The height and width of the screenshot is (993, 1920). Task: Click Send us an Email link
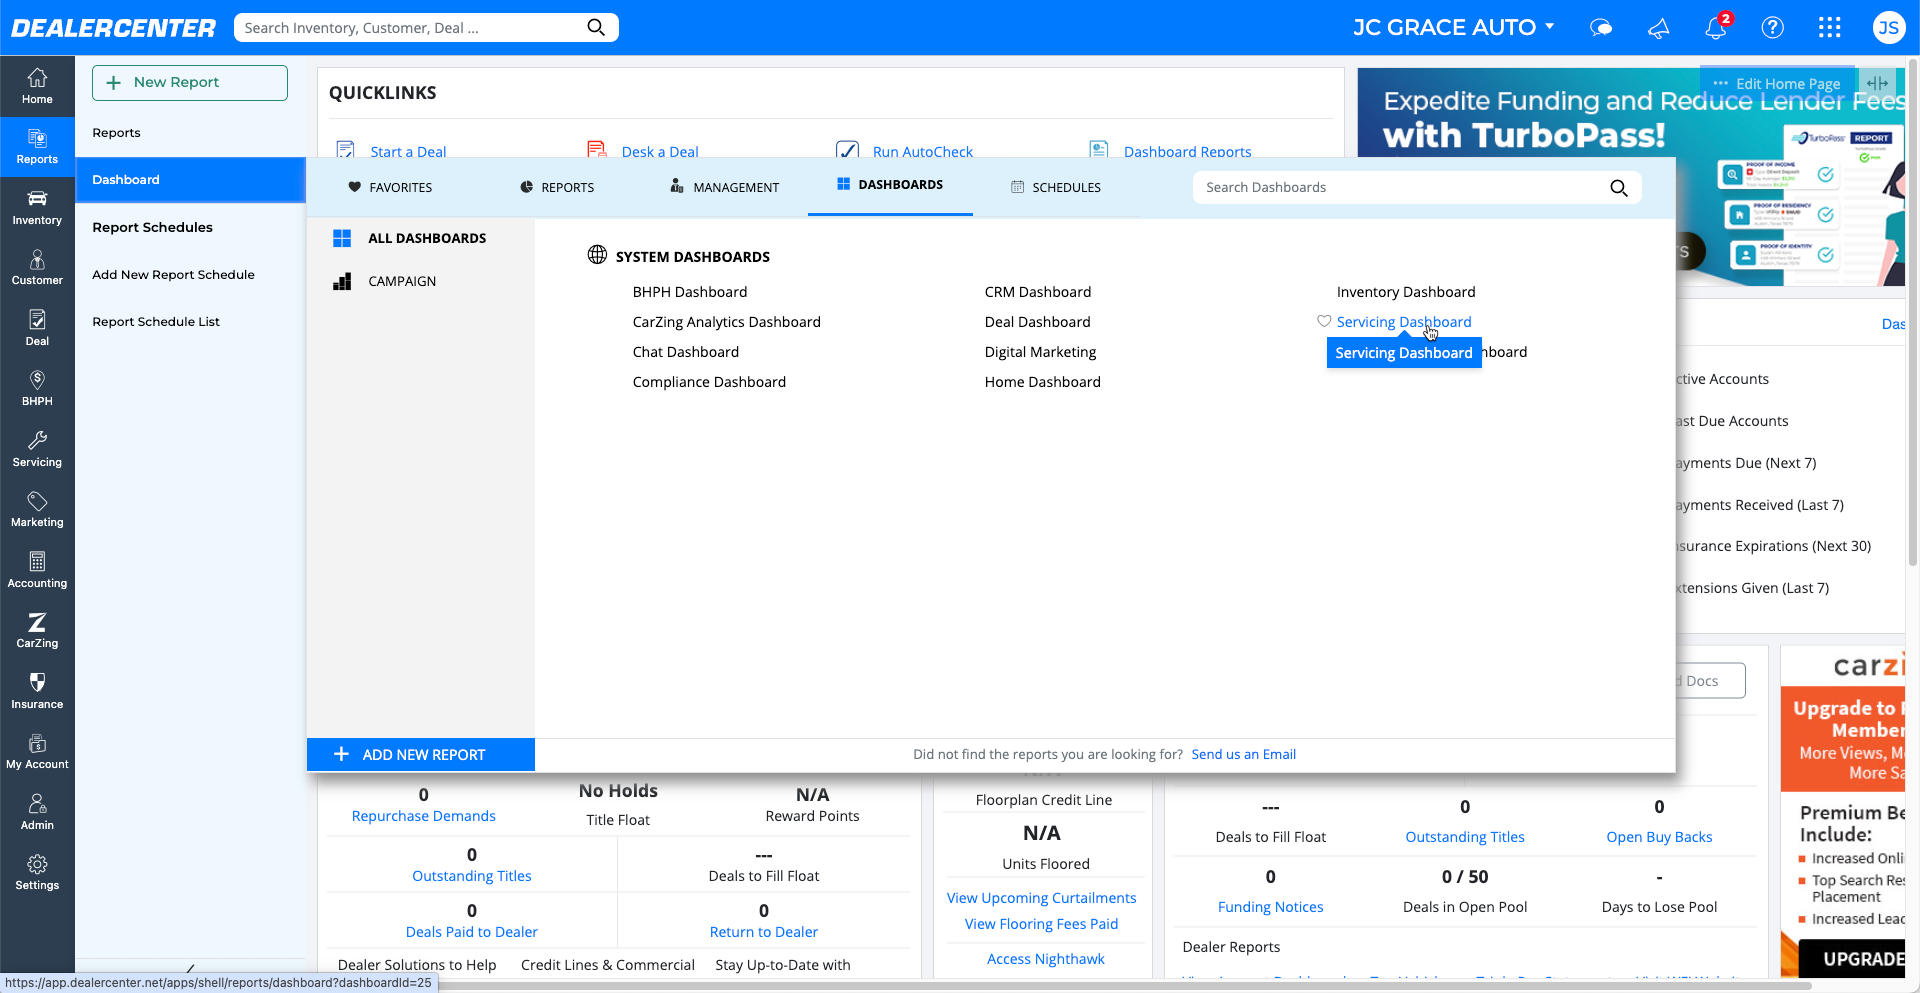pos(1243,754)
